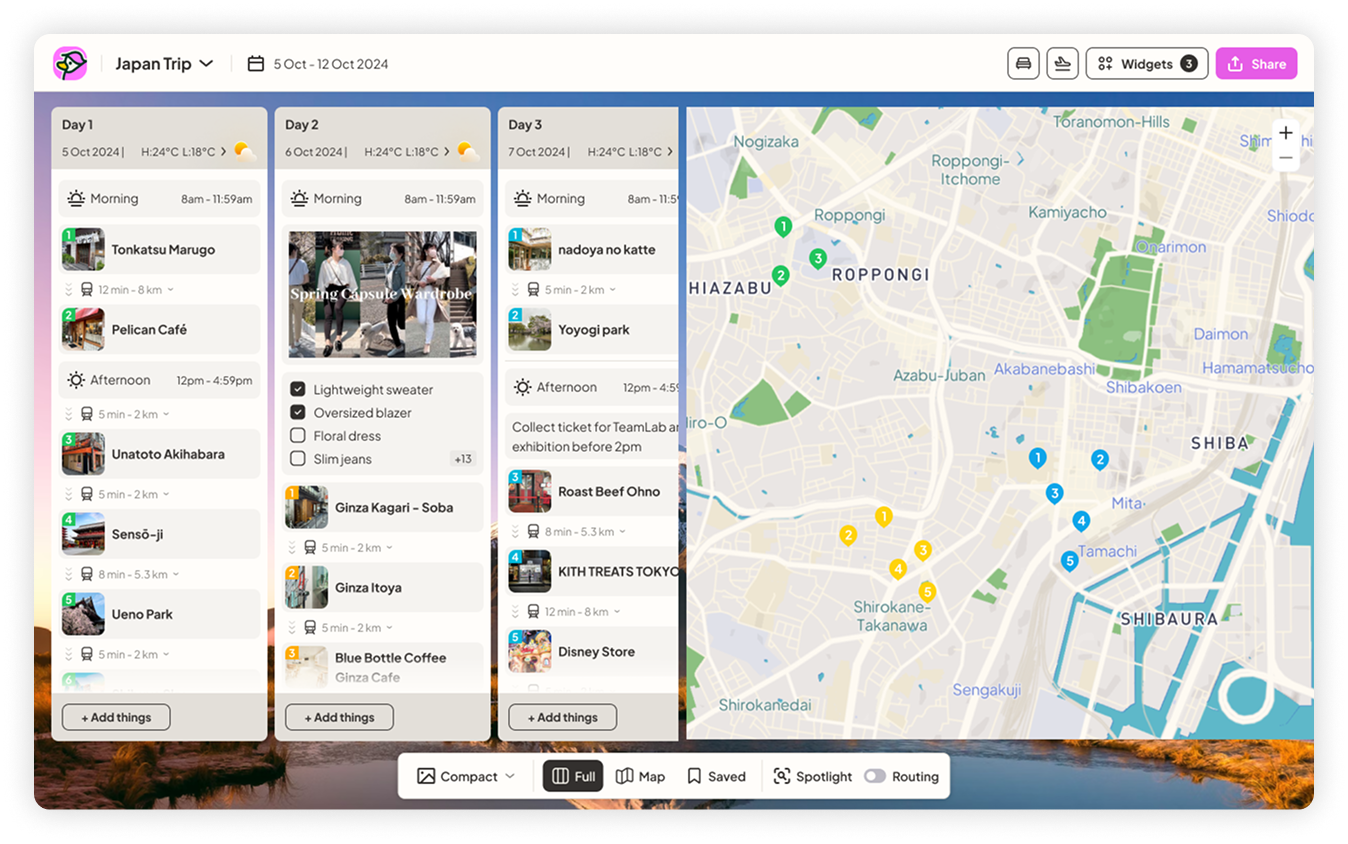Click blue map pin number 3

(1054, 493)
